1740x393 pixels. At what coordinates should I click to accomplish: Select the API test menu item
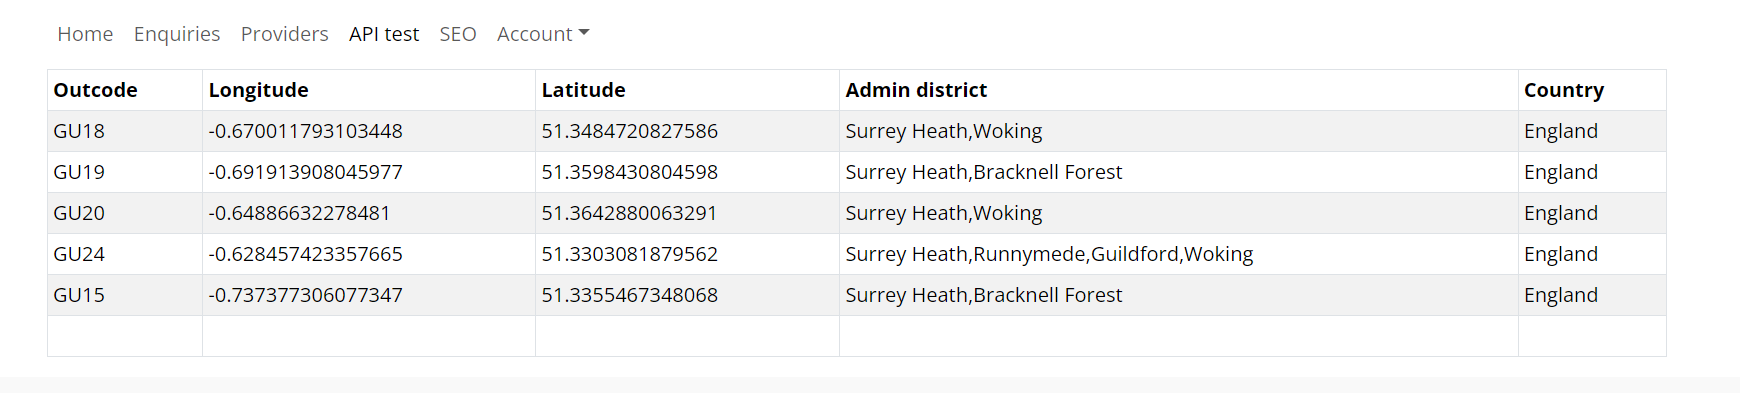coord(384,34)
